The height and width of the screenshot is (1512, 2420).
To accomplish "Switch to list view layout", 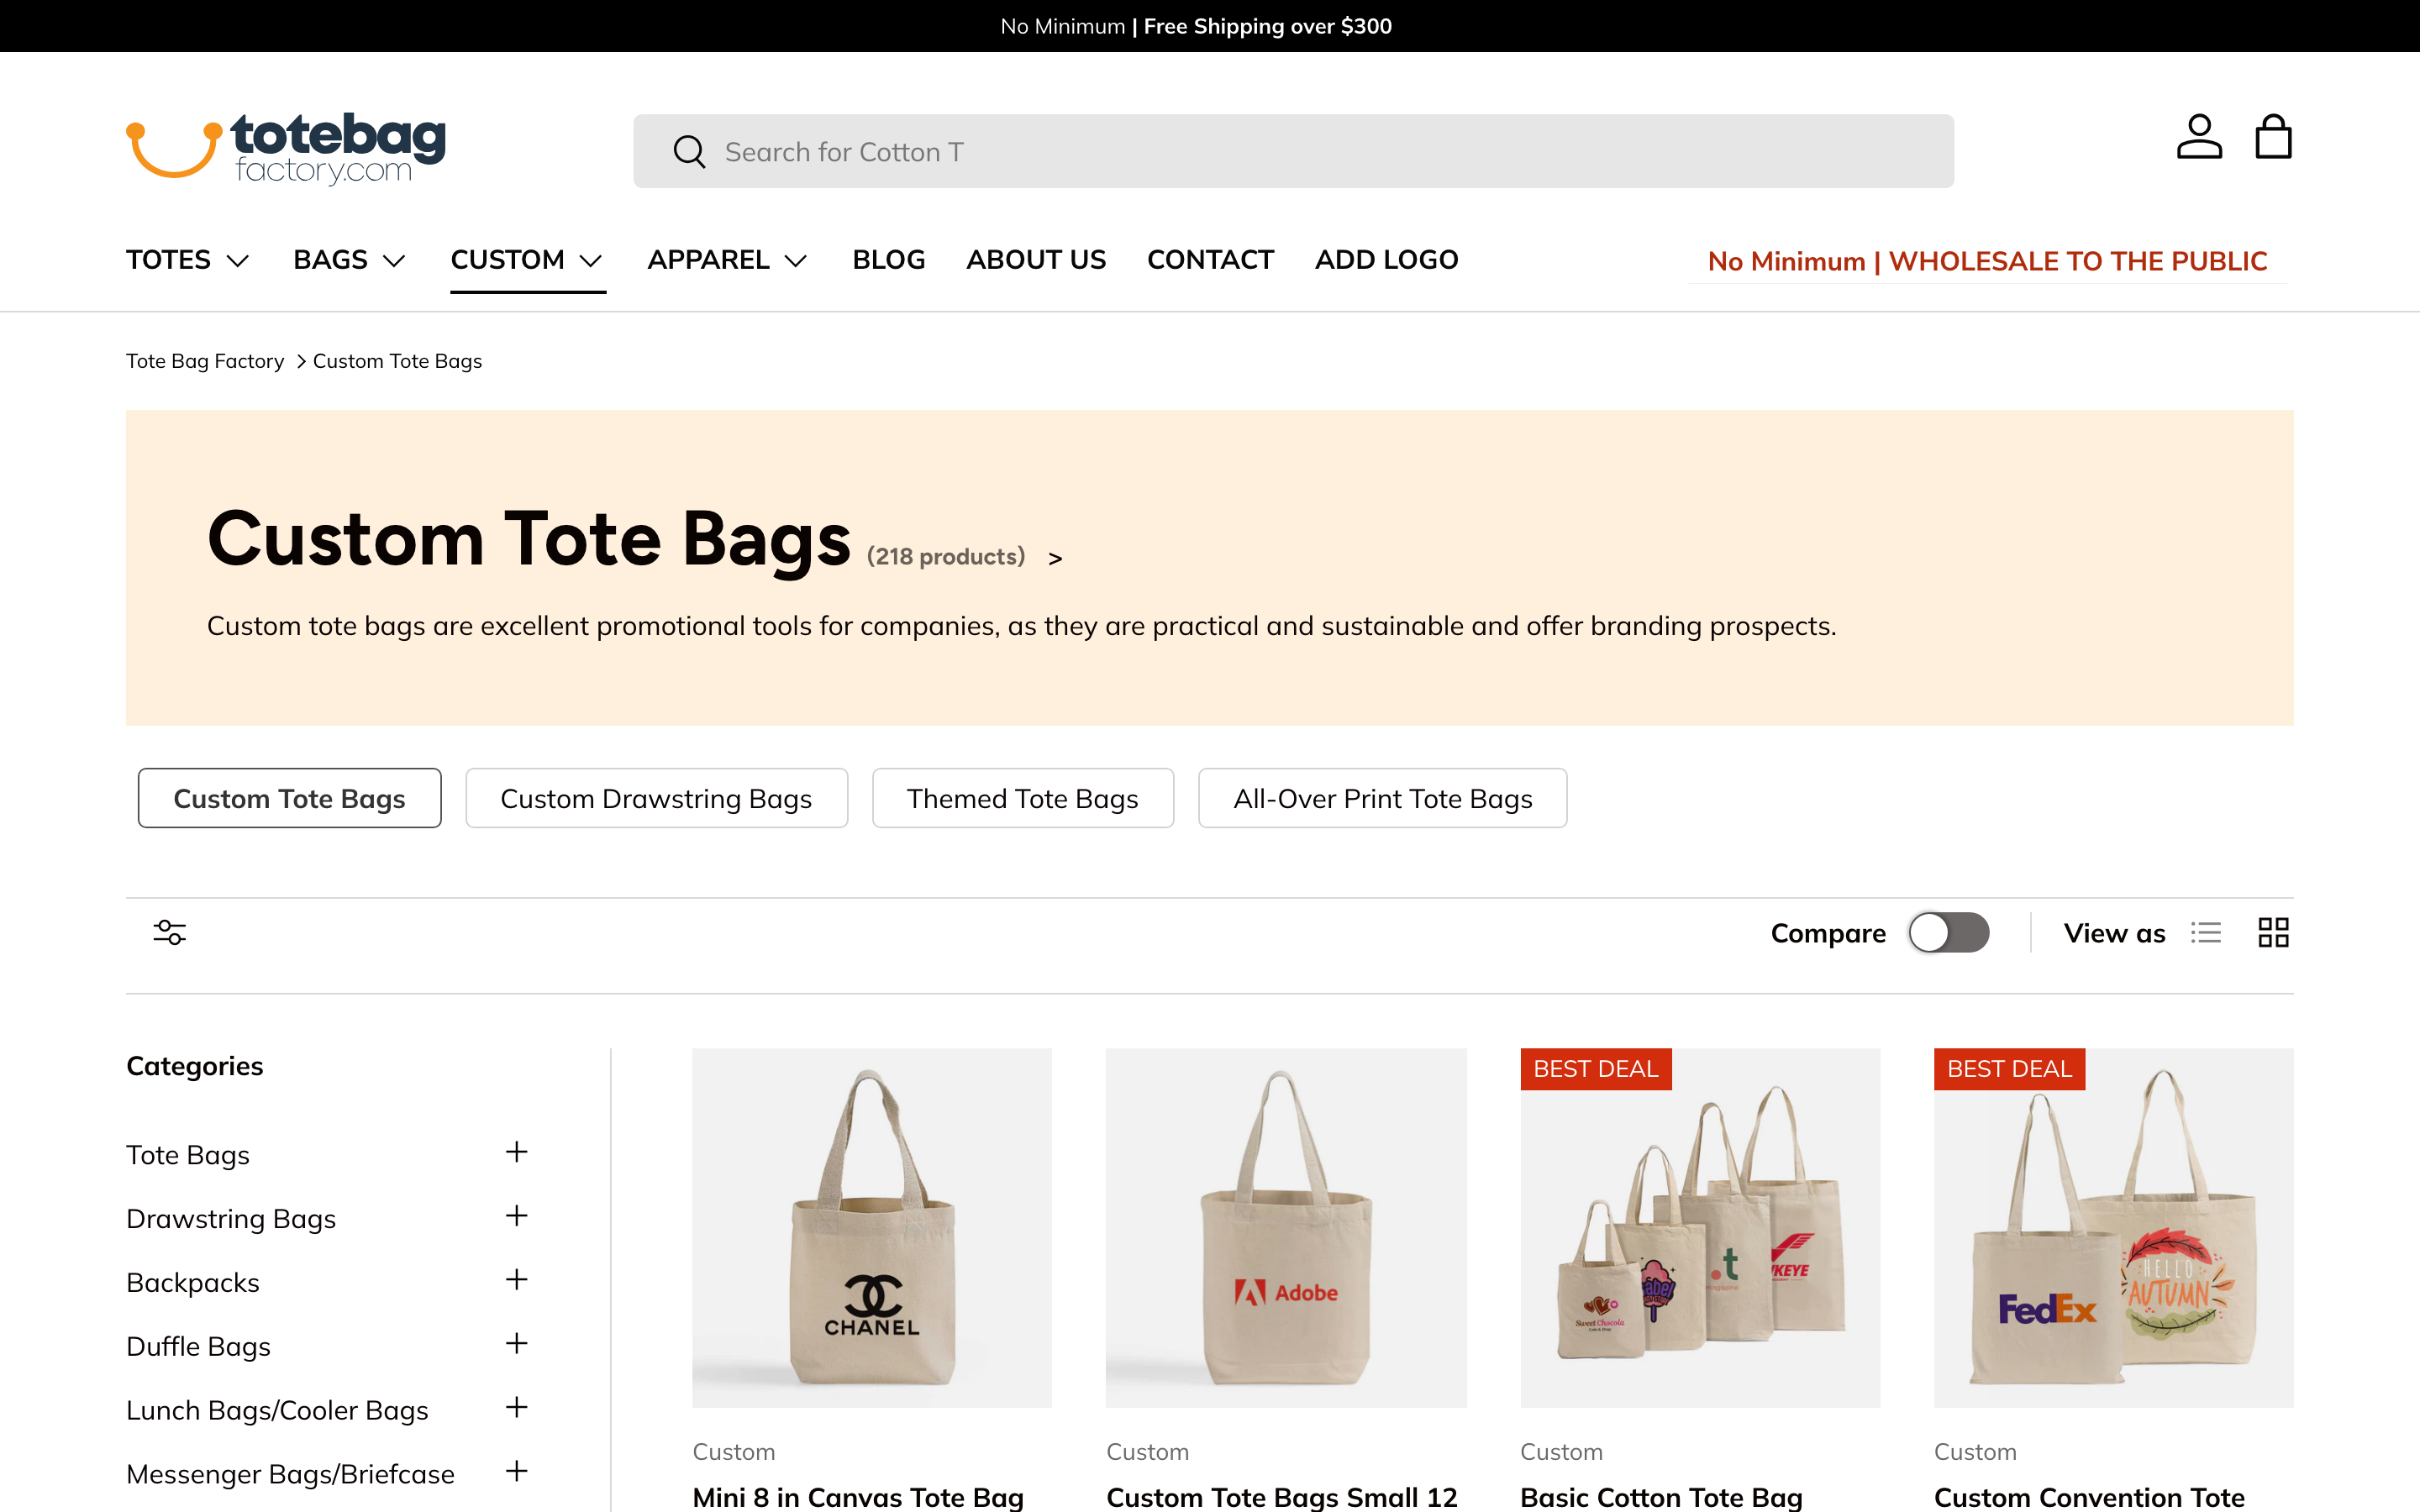I will click(2206, 933).
